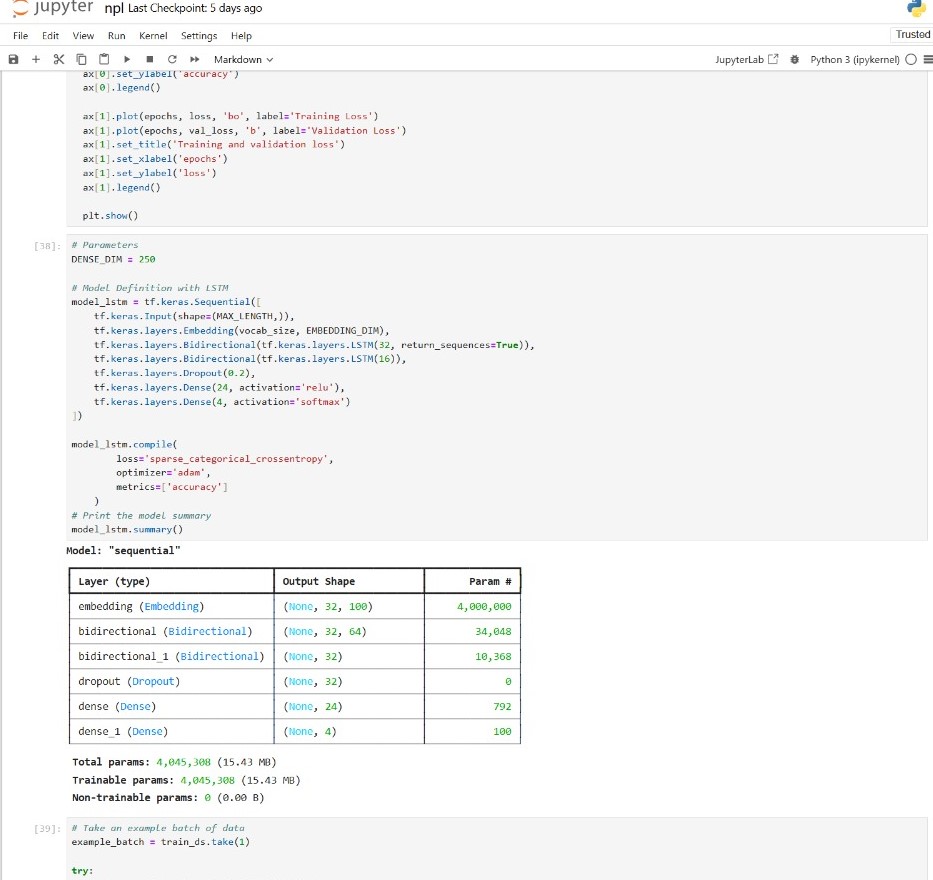The image size is (933, 880).
Task: Open the cell type Markdown dropdown
Action: pyautogui.click(x=243, y=60)
